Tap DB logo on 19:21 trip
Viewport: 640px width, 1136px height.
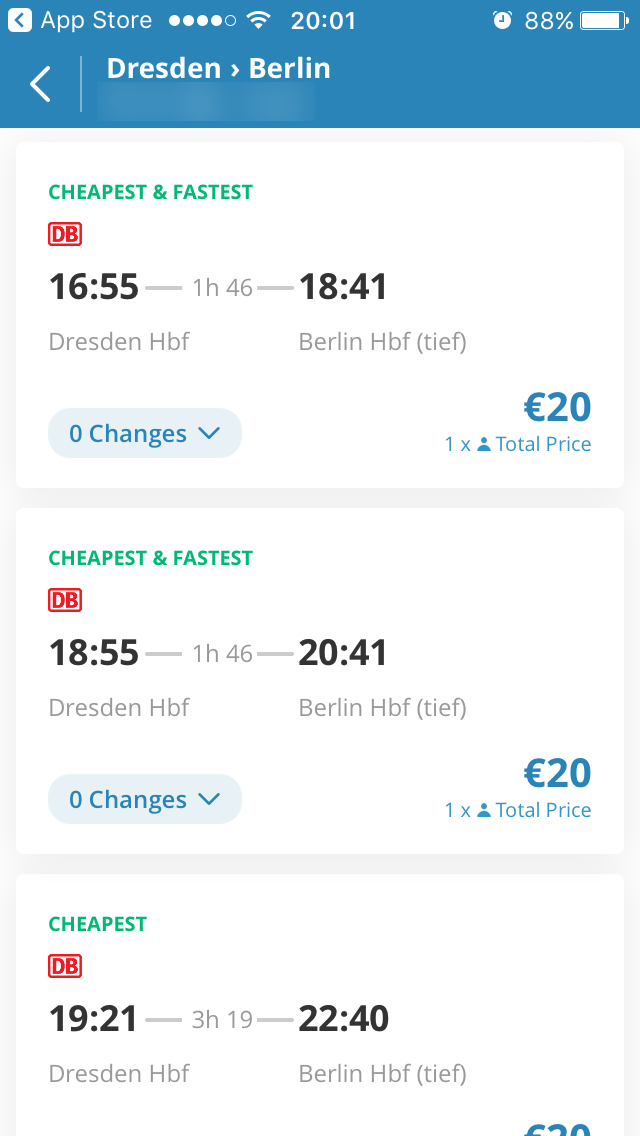(65, 966)
